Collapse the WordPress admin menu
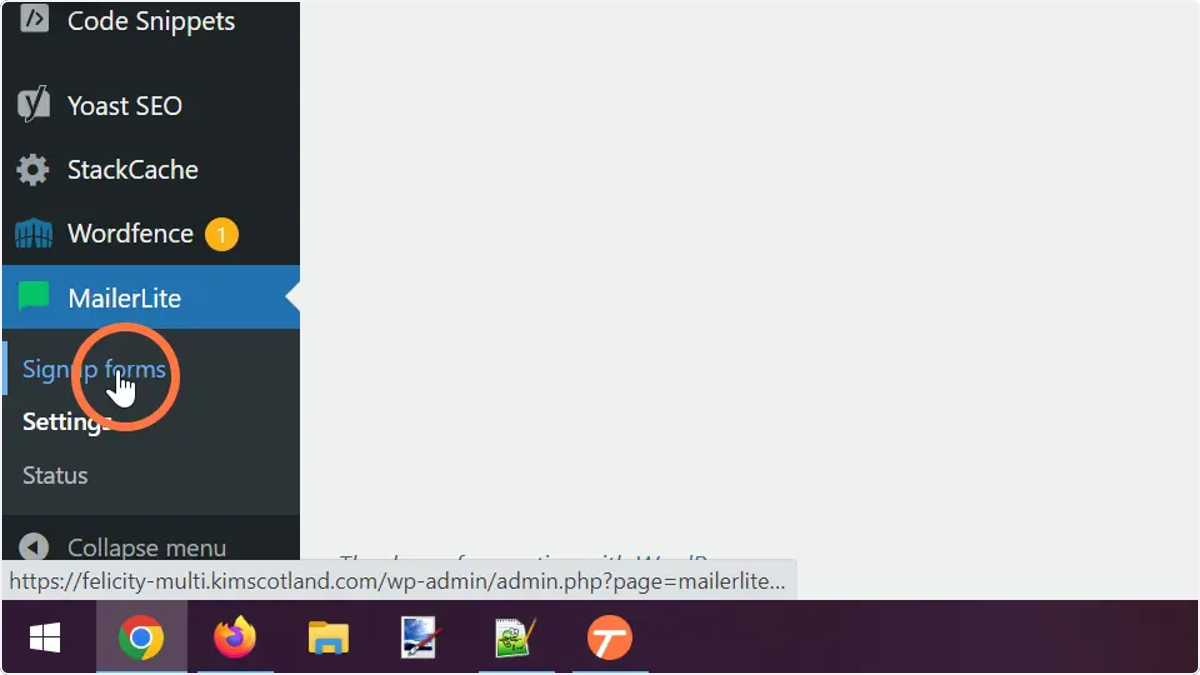The height and width of the screenshot is (675, 1200). click(x=150, y=547)
